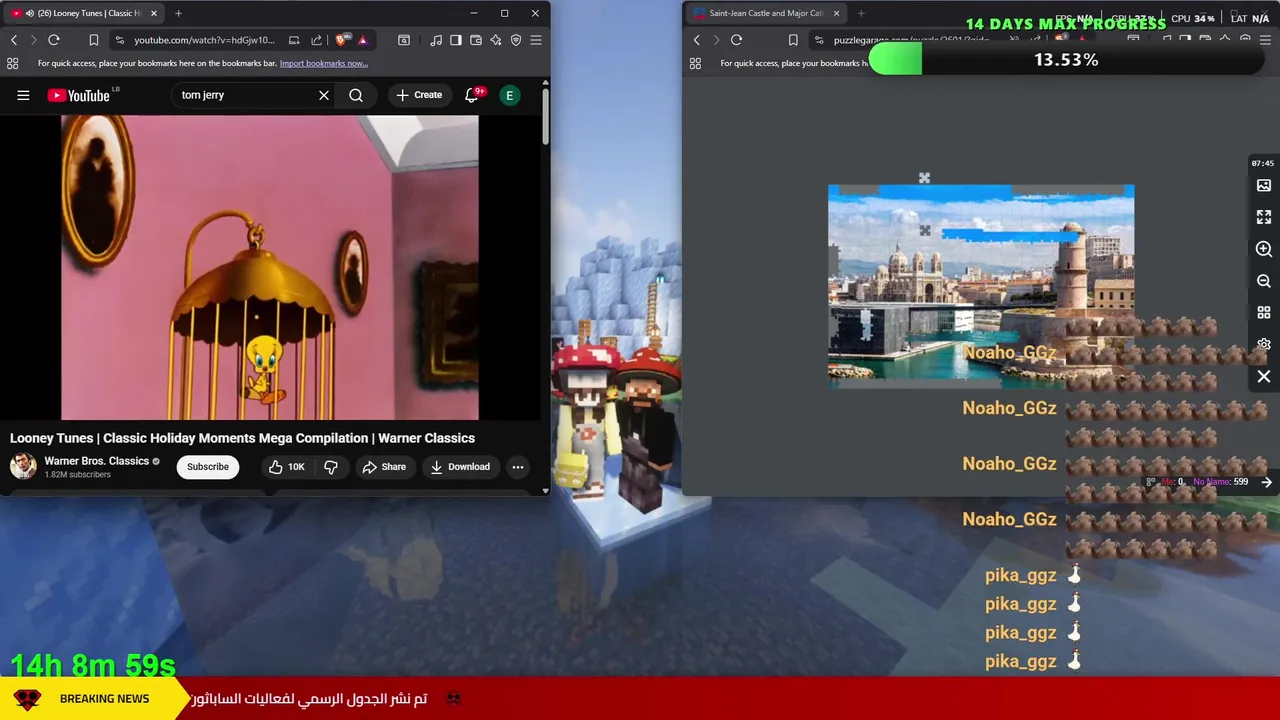Open Brave VPN shield icon
This screenshot has width=1280, height=720.
pyautogui.click(x=516, y=40)
